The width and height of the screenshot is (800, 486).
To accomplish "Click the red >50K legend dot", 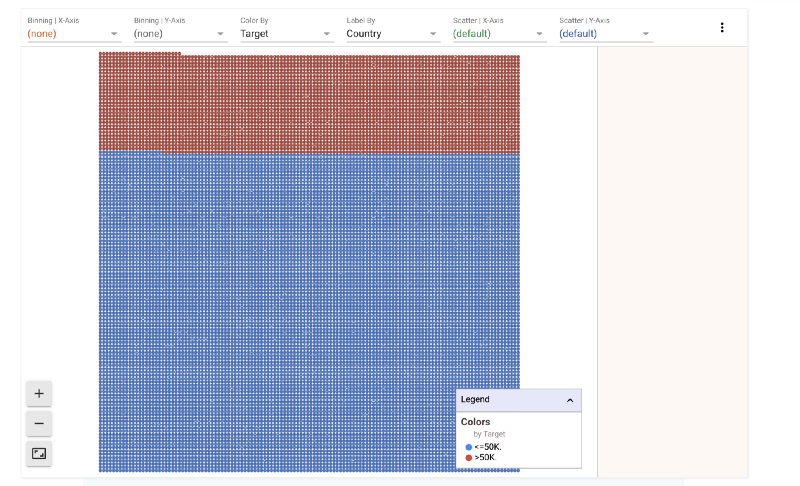I will coord(468,457).
